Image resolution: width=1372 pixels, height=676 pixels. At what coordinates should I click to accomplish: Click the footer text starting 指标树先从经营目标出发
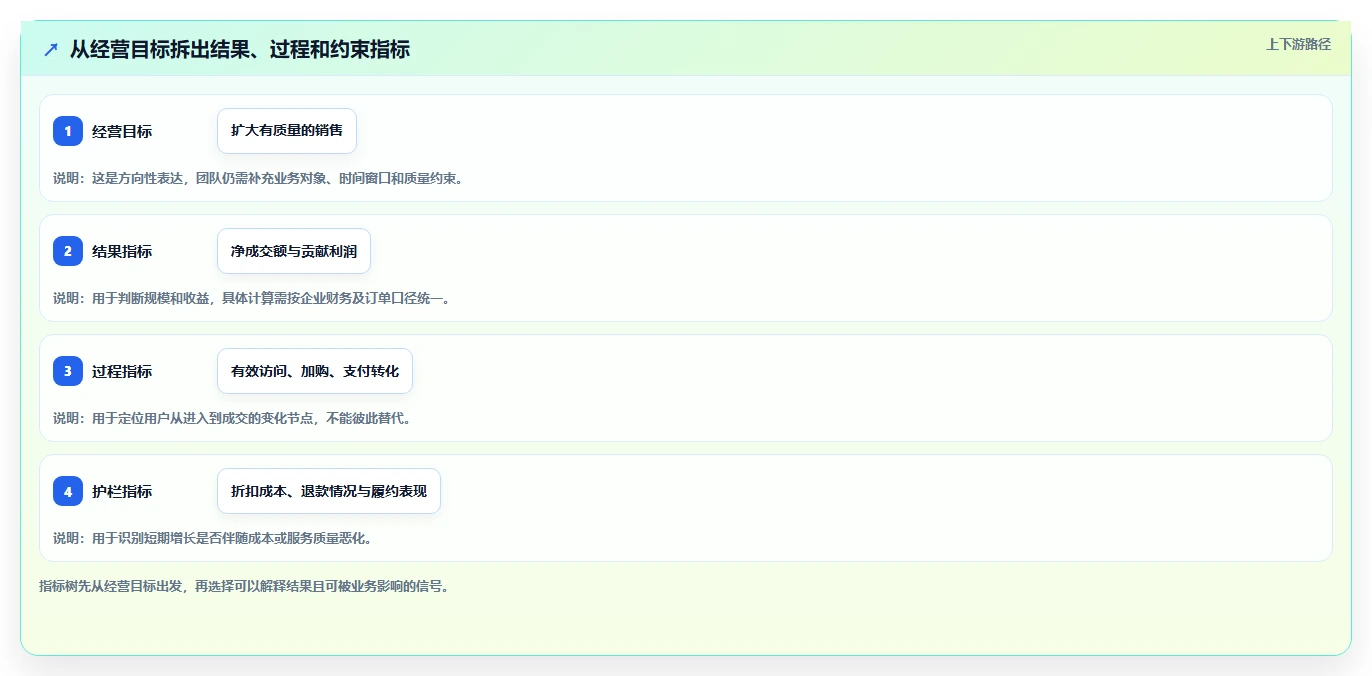pyautogui.click(x=245, y=586)
